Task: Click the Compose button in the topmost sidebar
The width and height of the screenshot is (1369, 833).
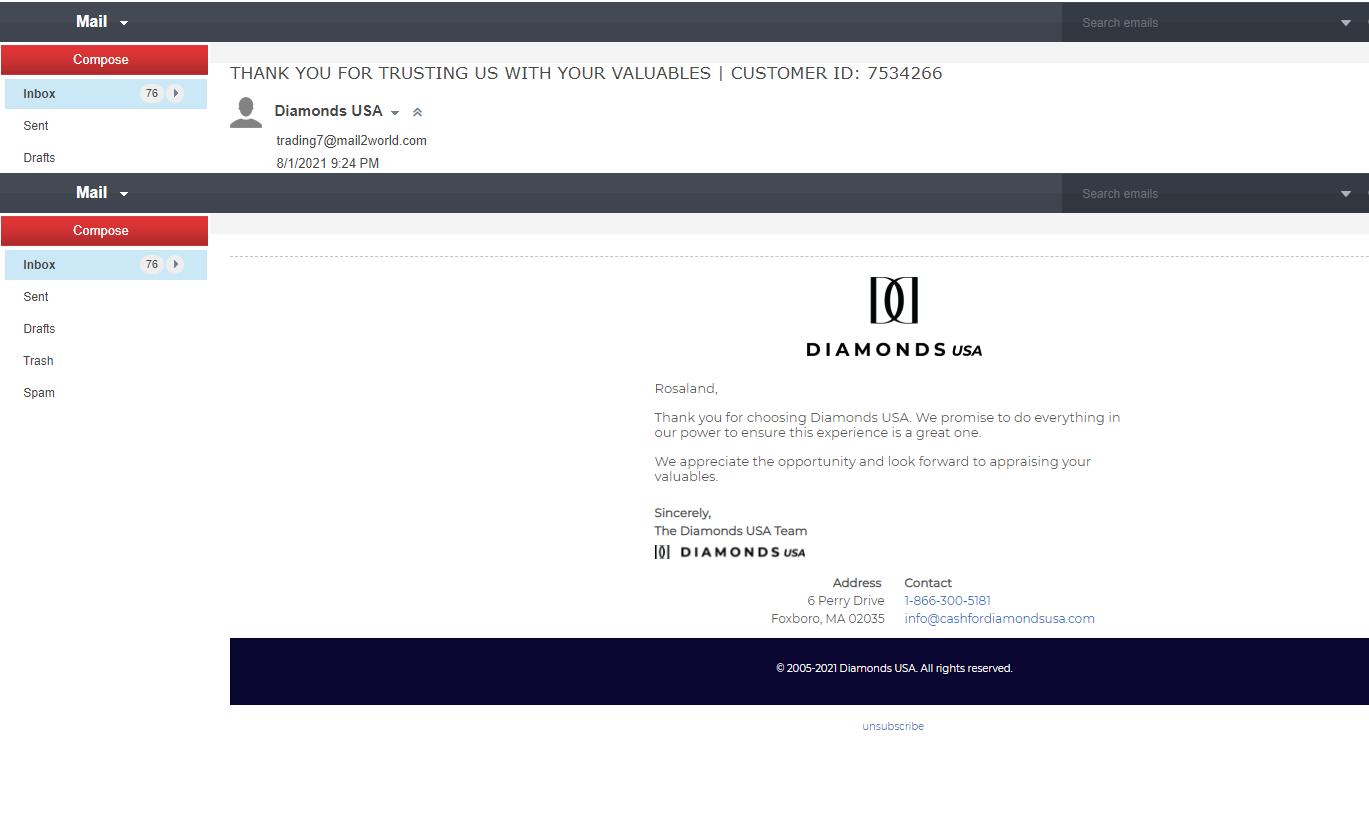Action: 104,60
